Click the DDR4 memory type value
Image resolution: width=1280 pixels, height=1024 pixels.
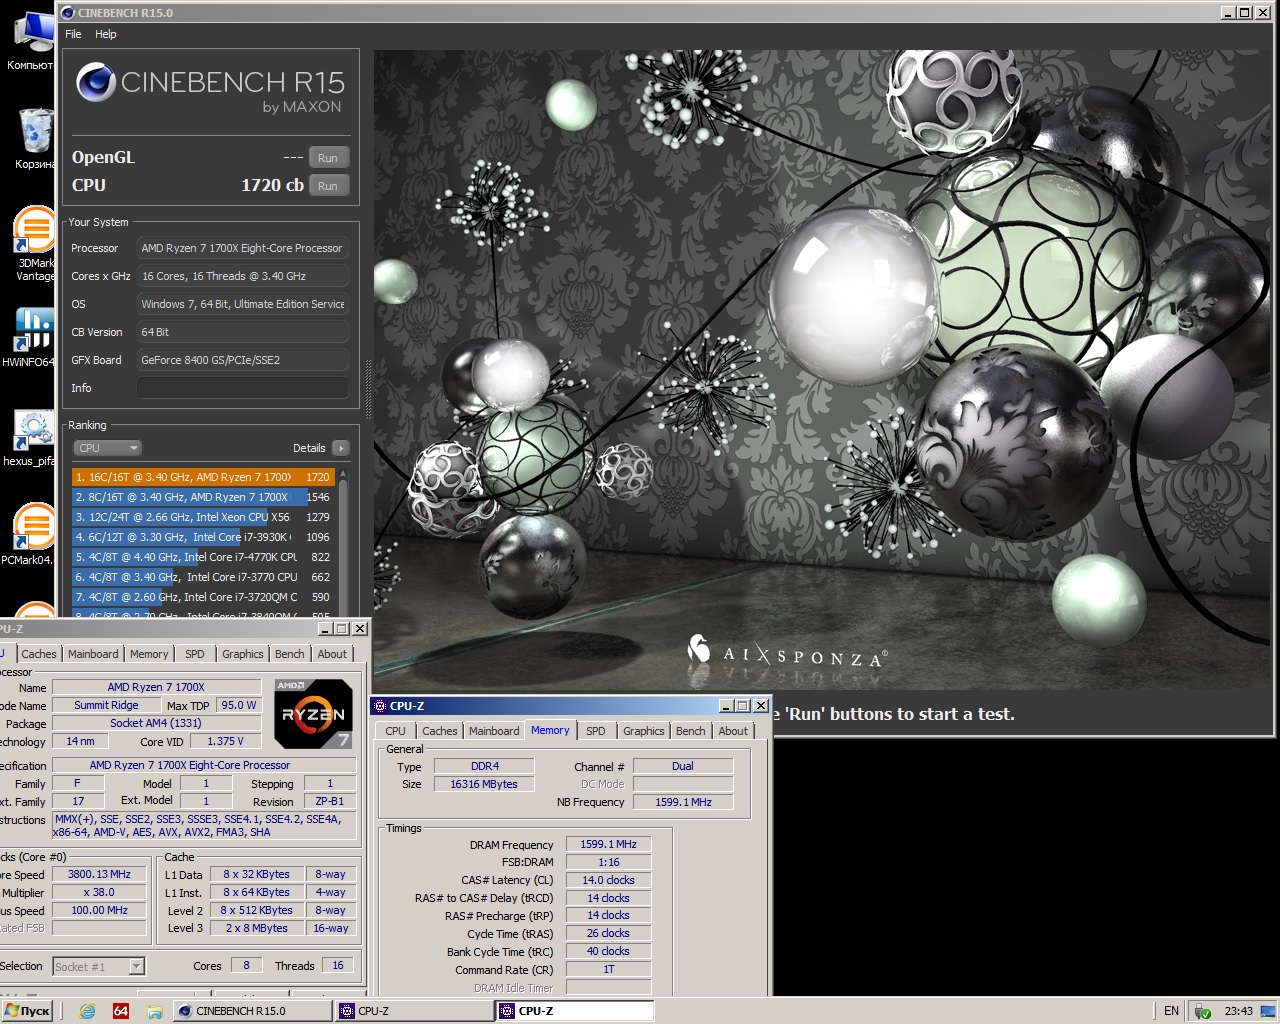[x=485, y=766]
